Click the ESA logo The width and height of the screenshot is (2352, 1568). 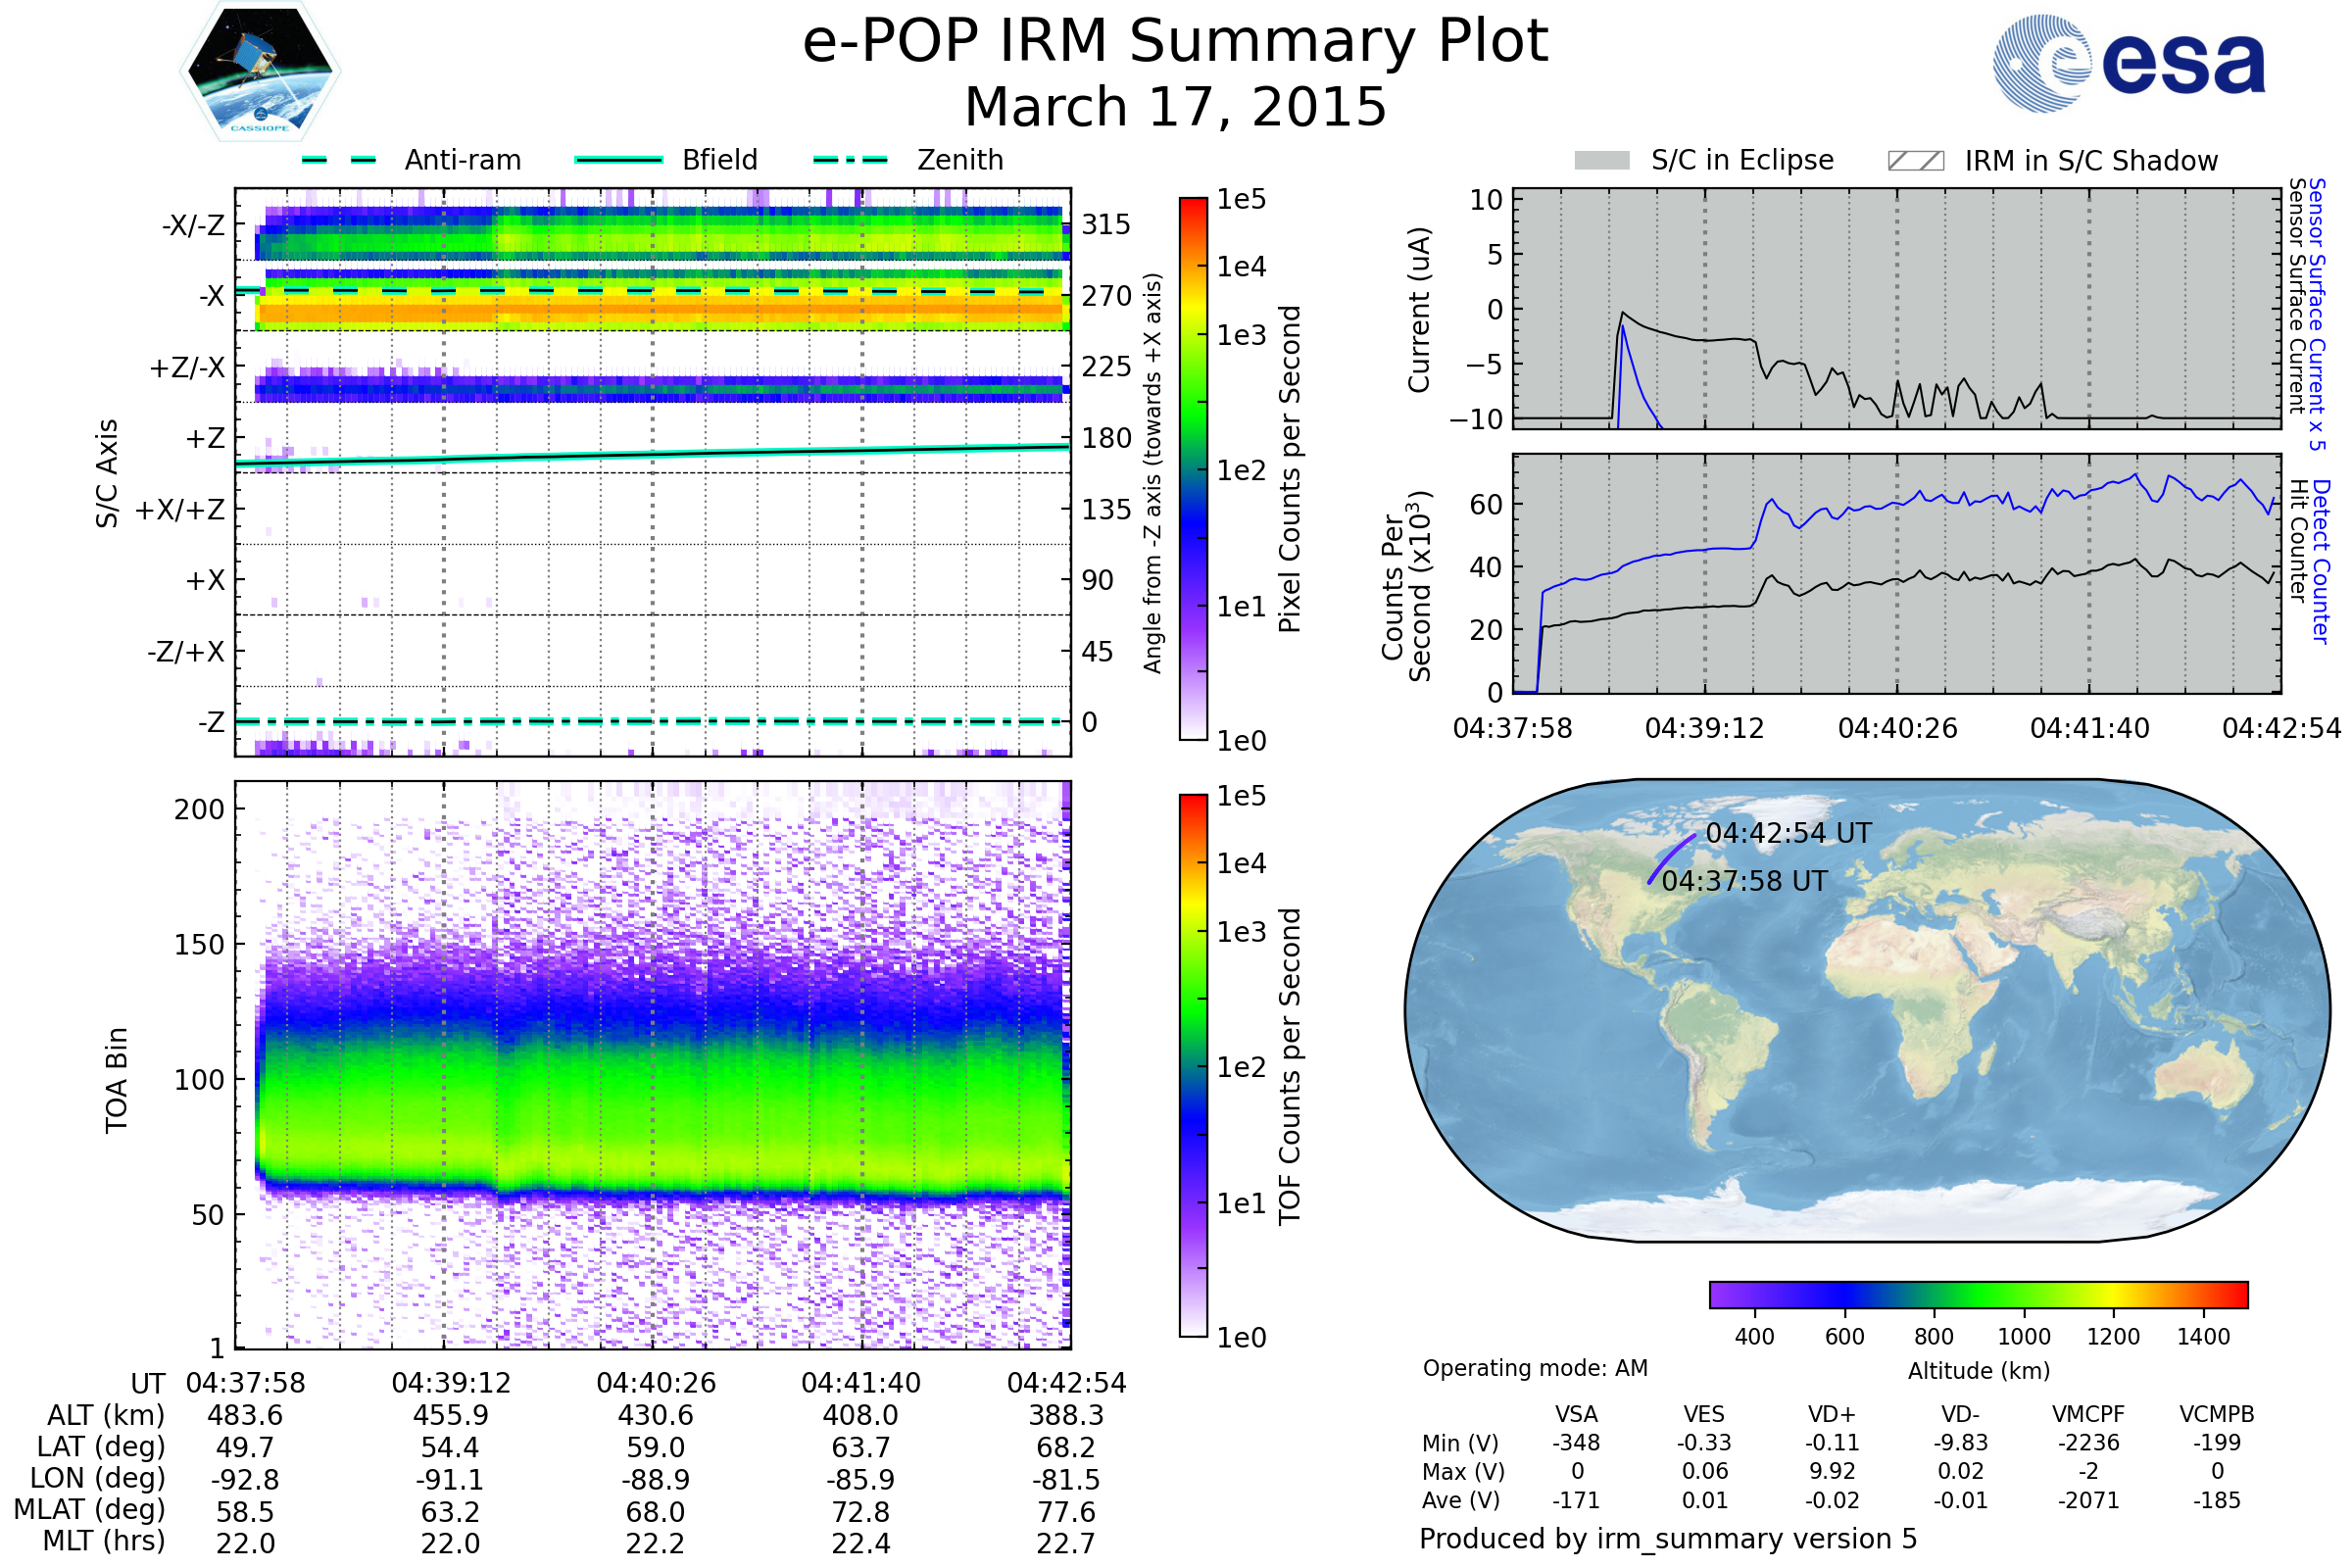click(x=2130, y=62)
